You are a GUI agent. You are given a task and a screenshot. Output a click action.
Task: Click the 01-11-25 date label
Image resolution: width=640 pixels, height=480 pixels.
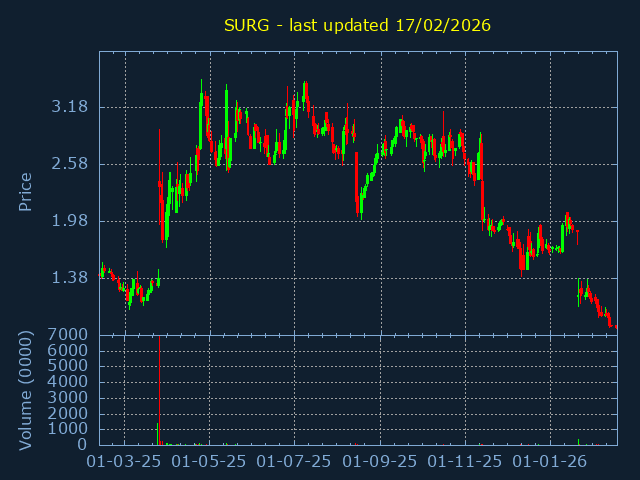tap(466, 462)
